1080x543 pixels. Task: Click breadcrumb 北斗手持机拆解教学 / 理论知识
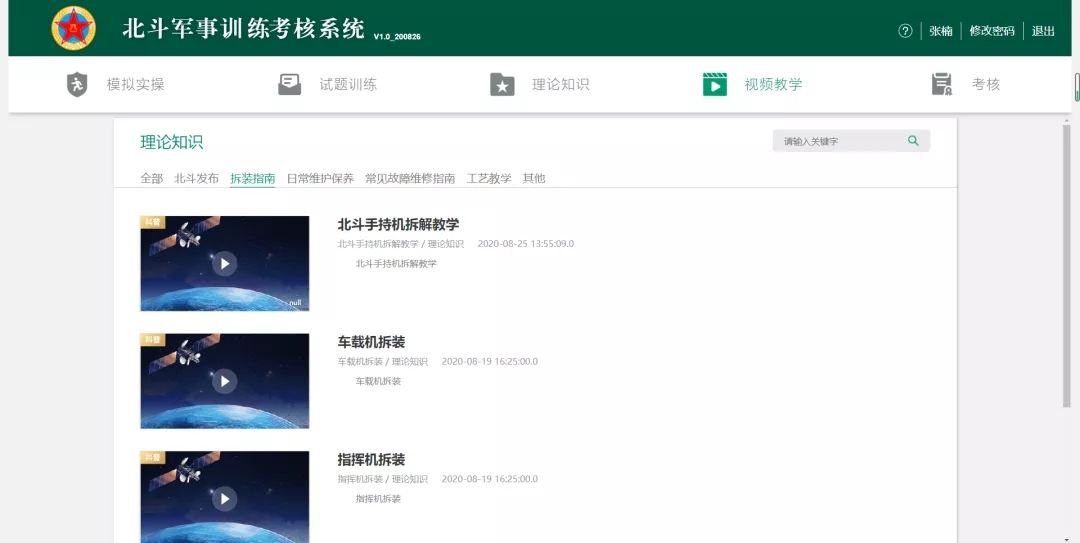[x=401, y=244]
